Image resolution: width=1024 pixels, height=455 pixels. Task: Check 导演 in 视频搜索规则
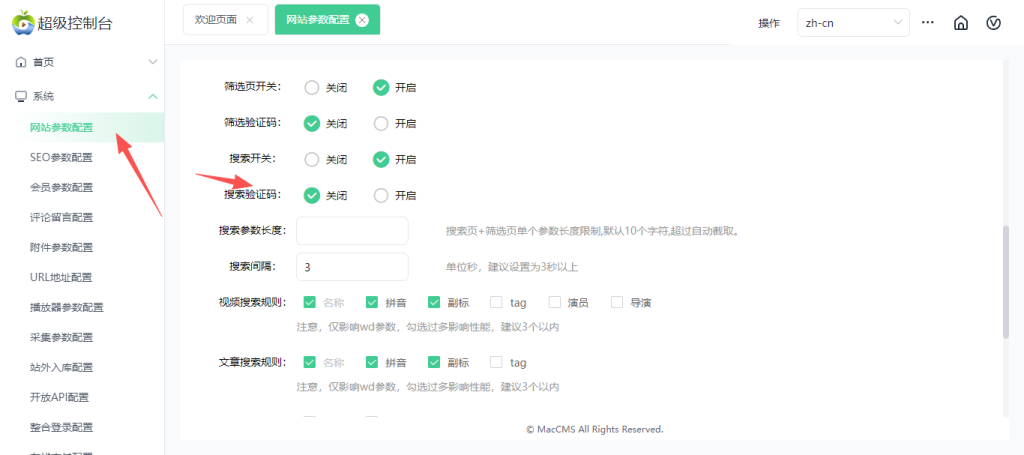[x=617, y=302]
